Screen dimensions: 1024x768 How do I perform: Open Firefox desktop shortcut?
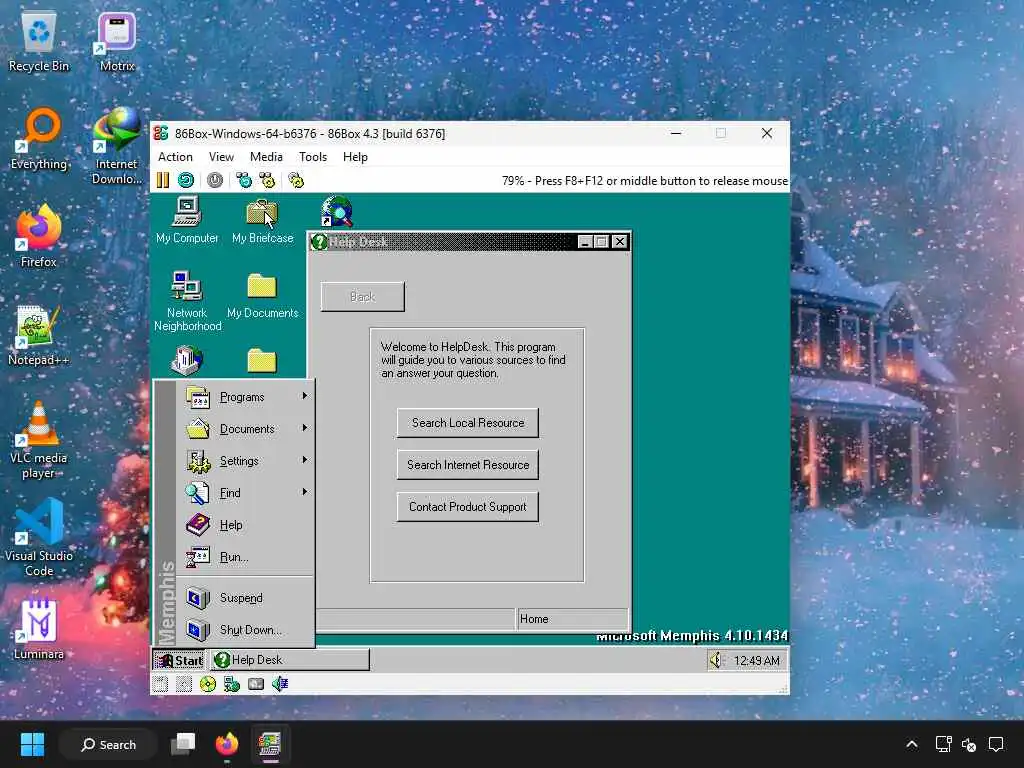click(x=39, y=236)
